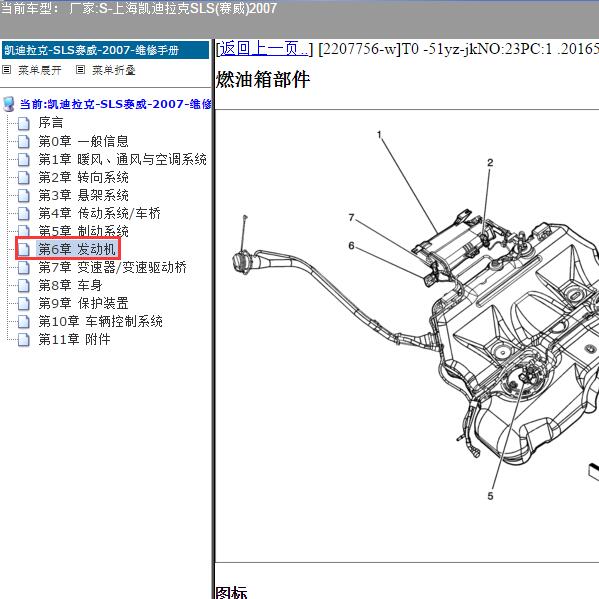Click the fuel filler cap in diagram

point(241,261)
